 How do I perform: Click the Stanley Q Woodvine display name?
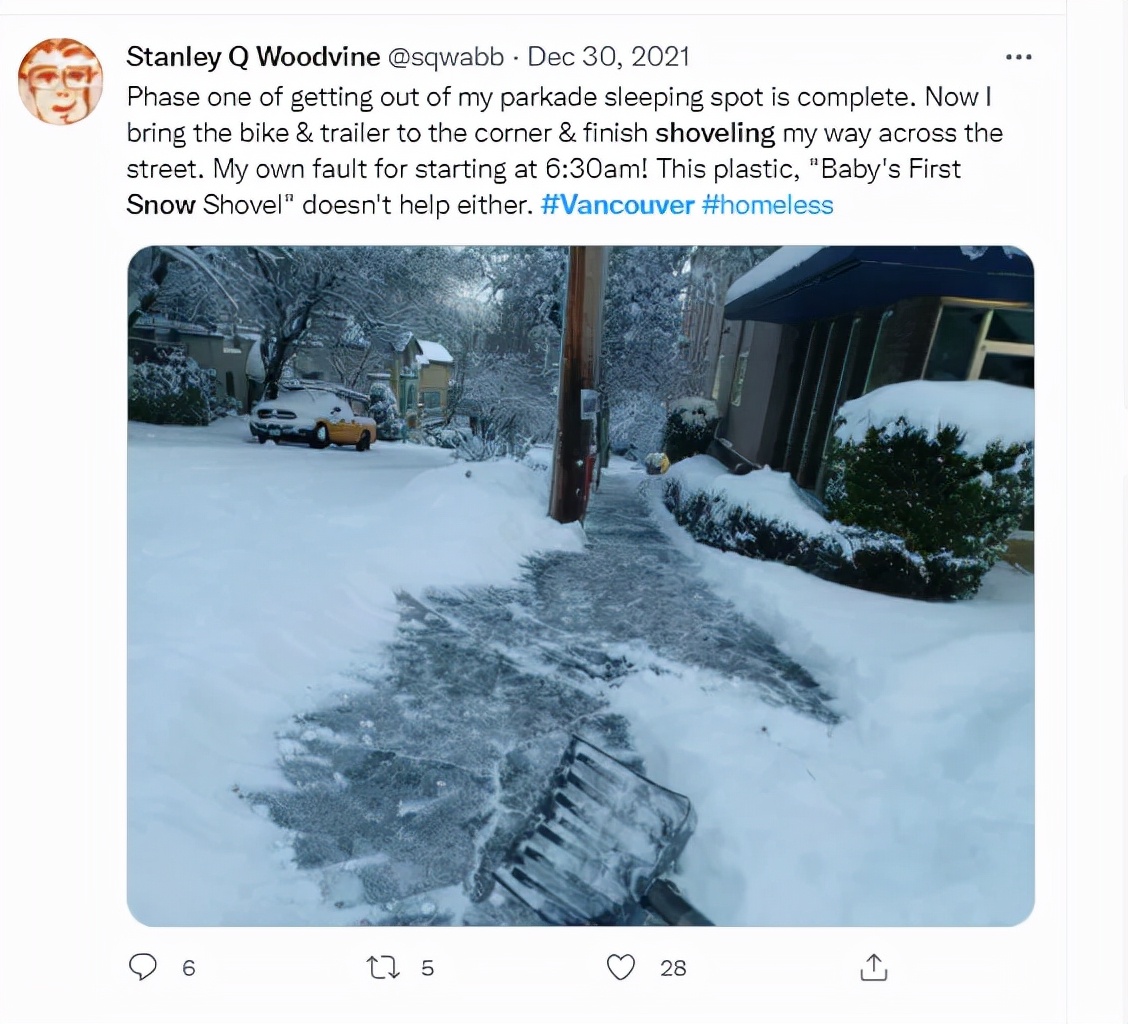pyautogui.click(x=253, y=56)
